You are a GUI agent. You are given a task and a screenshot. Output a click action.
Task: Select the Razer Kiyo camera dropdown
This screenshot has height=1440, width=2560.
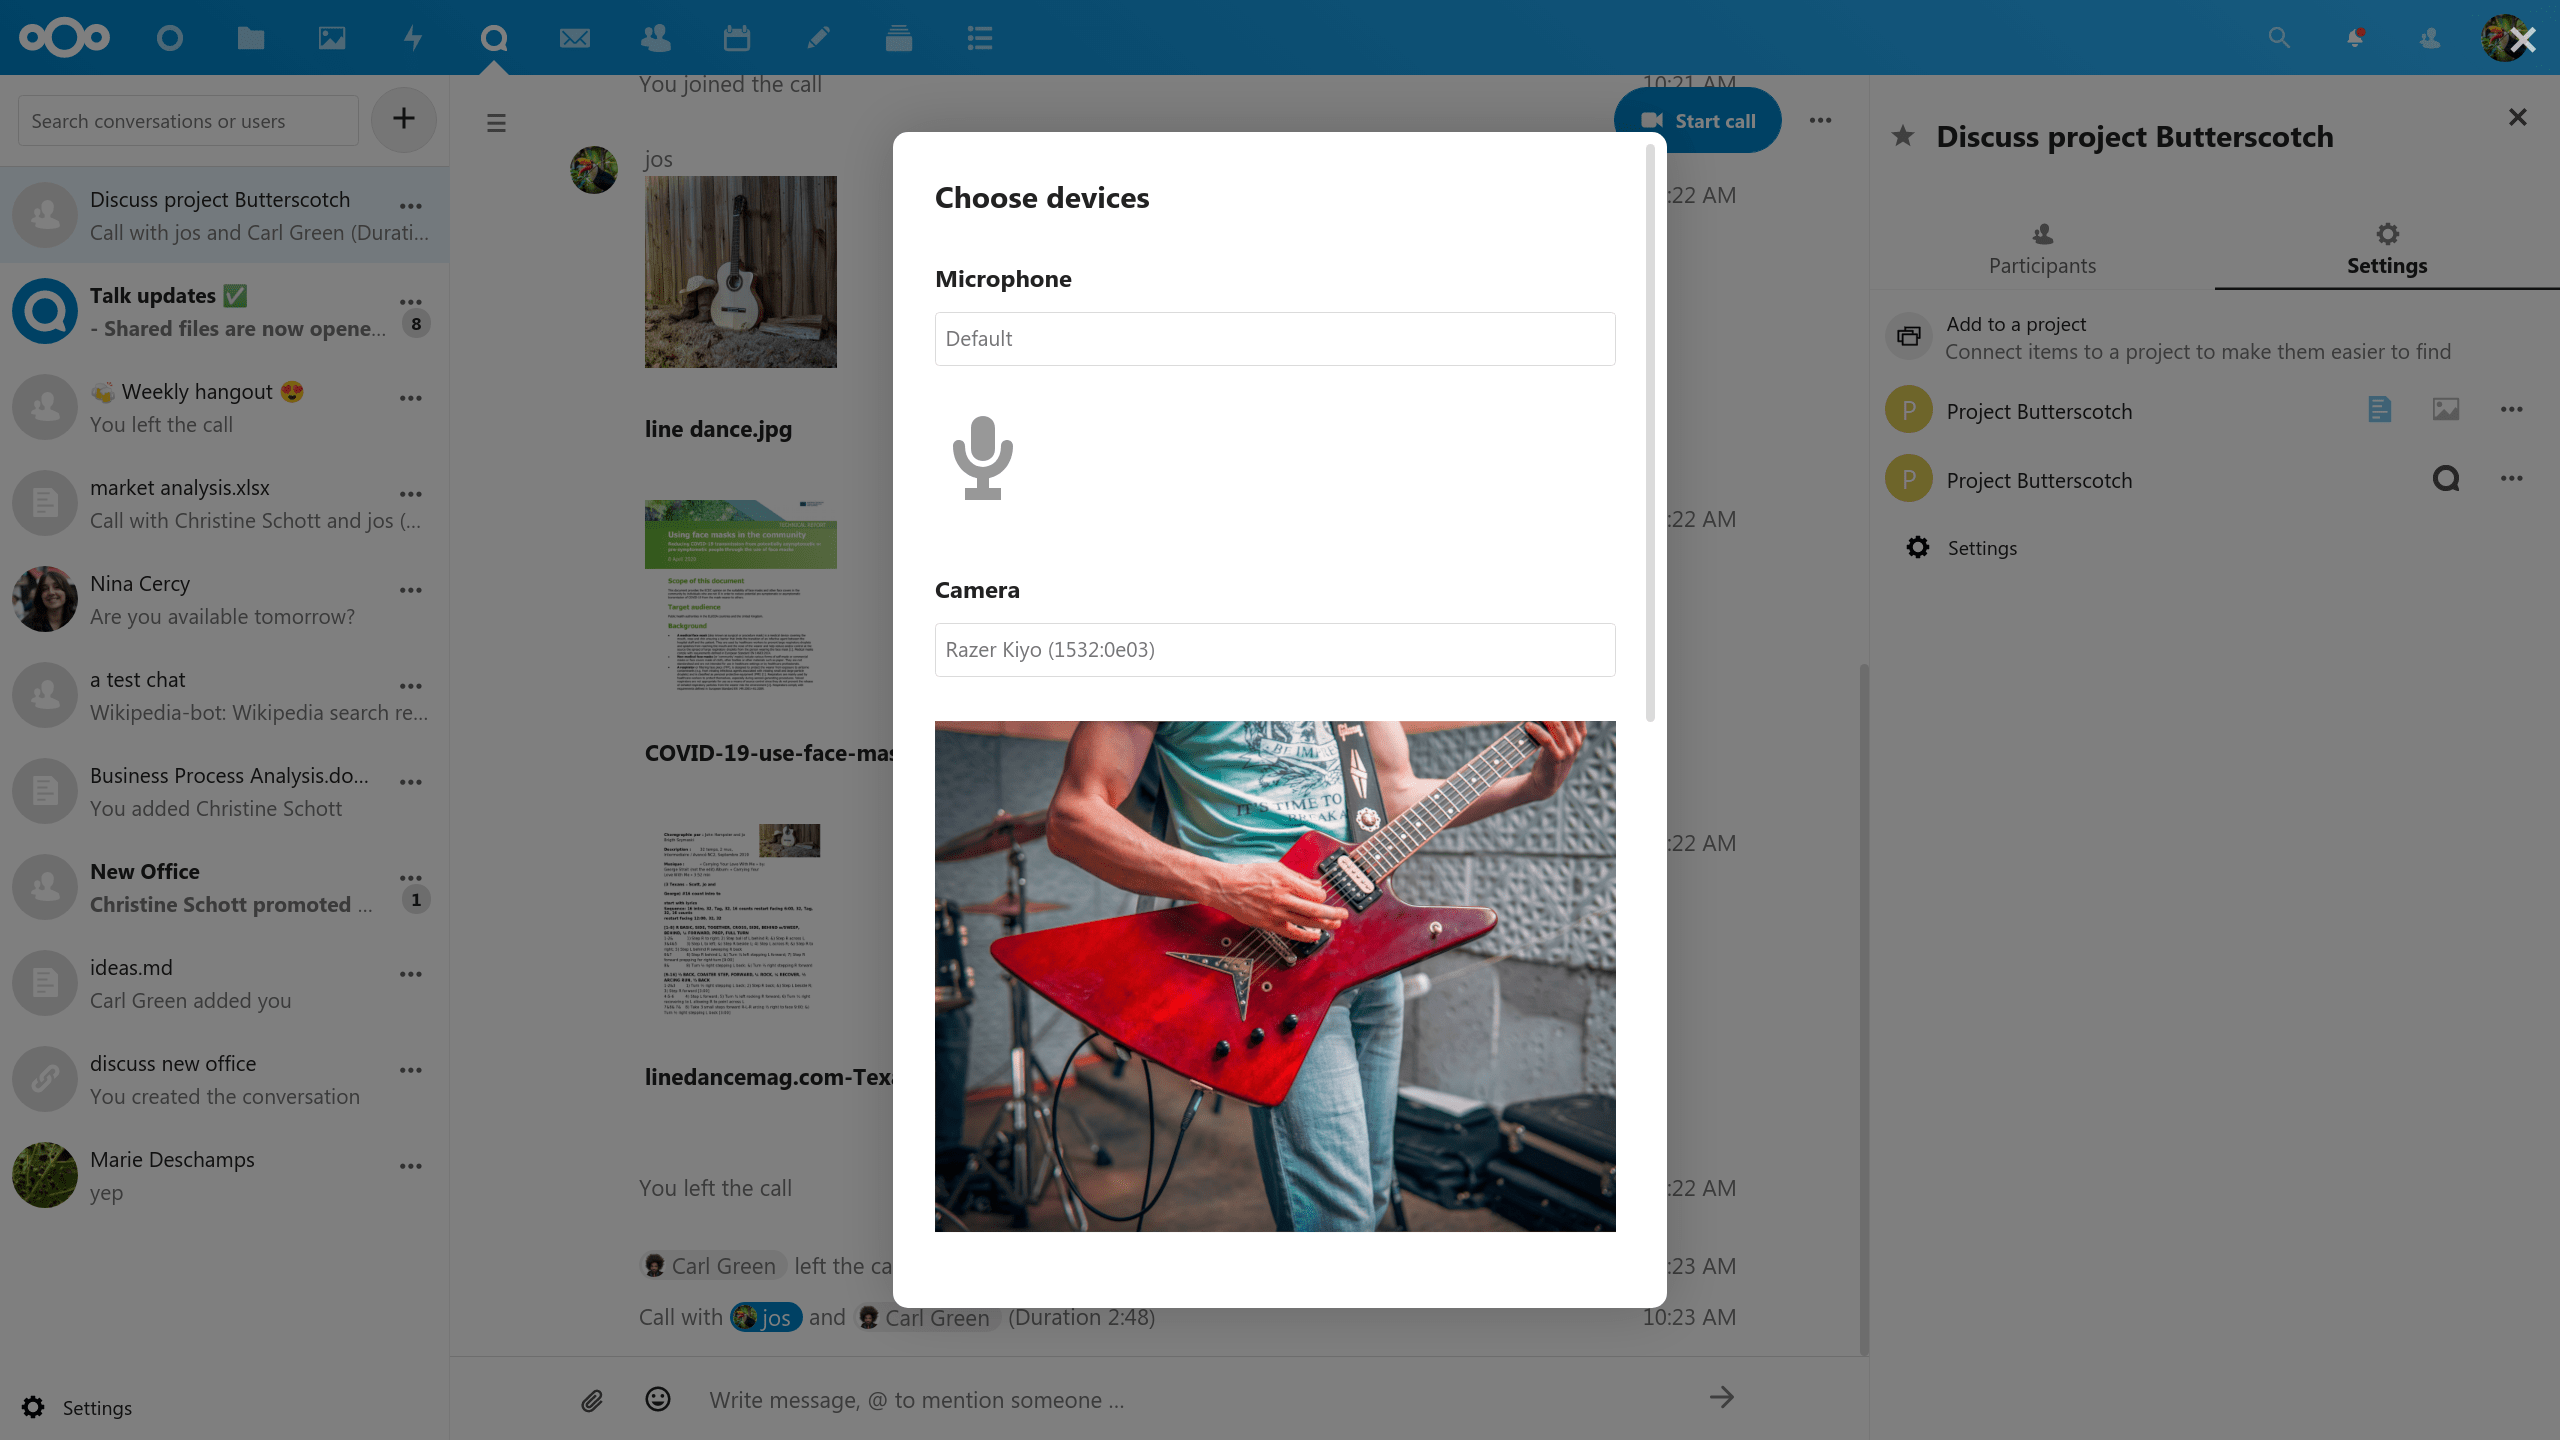point(1273,649)
